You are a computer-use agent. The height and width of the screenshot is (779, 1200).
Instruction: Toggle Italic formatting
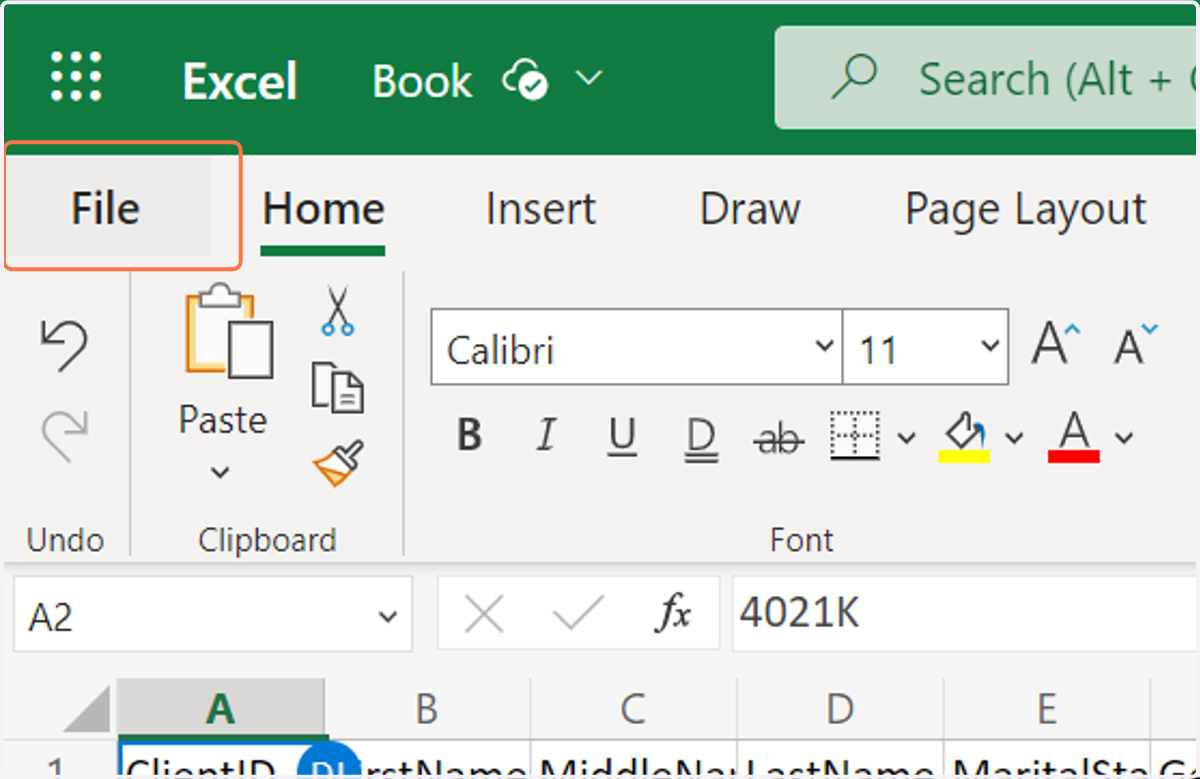click(x=545, y=436)
